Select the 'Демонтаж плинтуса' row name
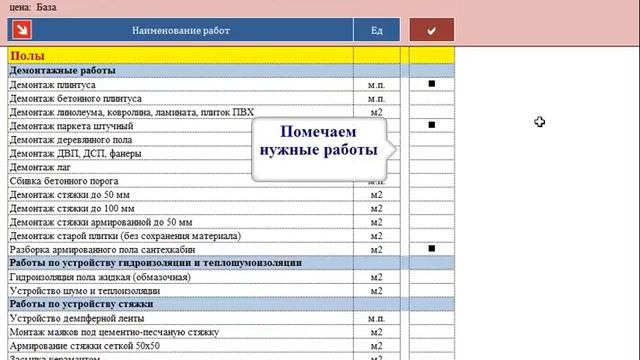 pyautogui.click(x=53, y=85)
